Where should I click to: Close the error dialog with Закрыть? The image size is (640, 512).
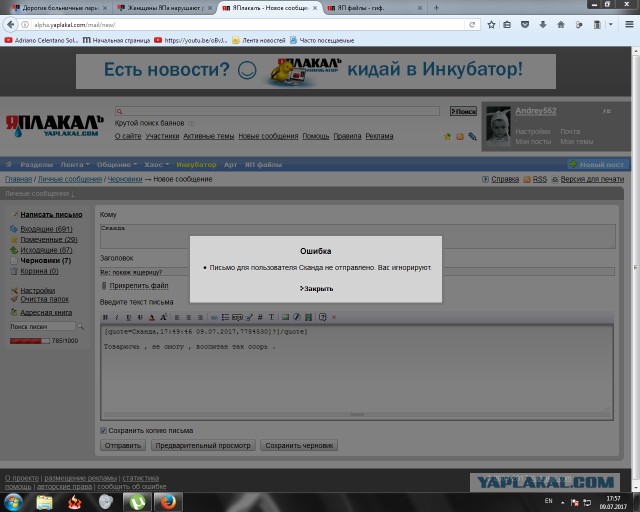click(316, 289)
